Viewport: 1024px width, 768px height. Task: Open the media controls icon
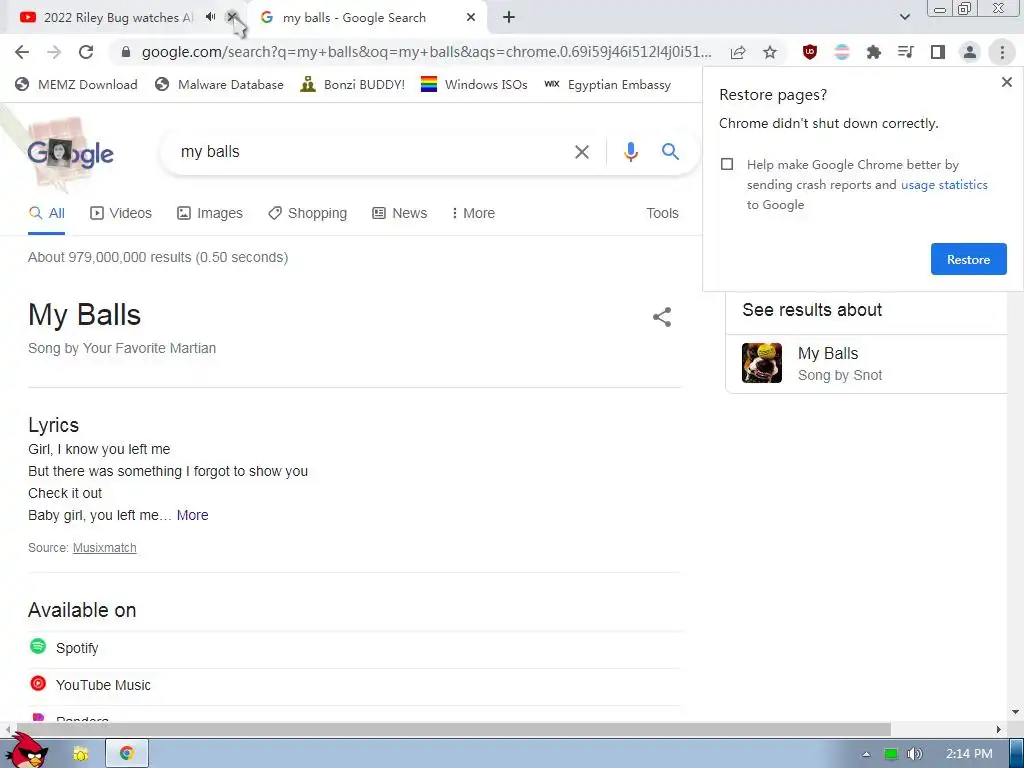pyautogui.click(x=906, y=52)
